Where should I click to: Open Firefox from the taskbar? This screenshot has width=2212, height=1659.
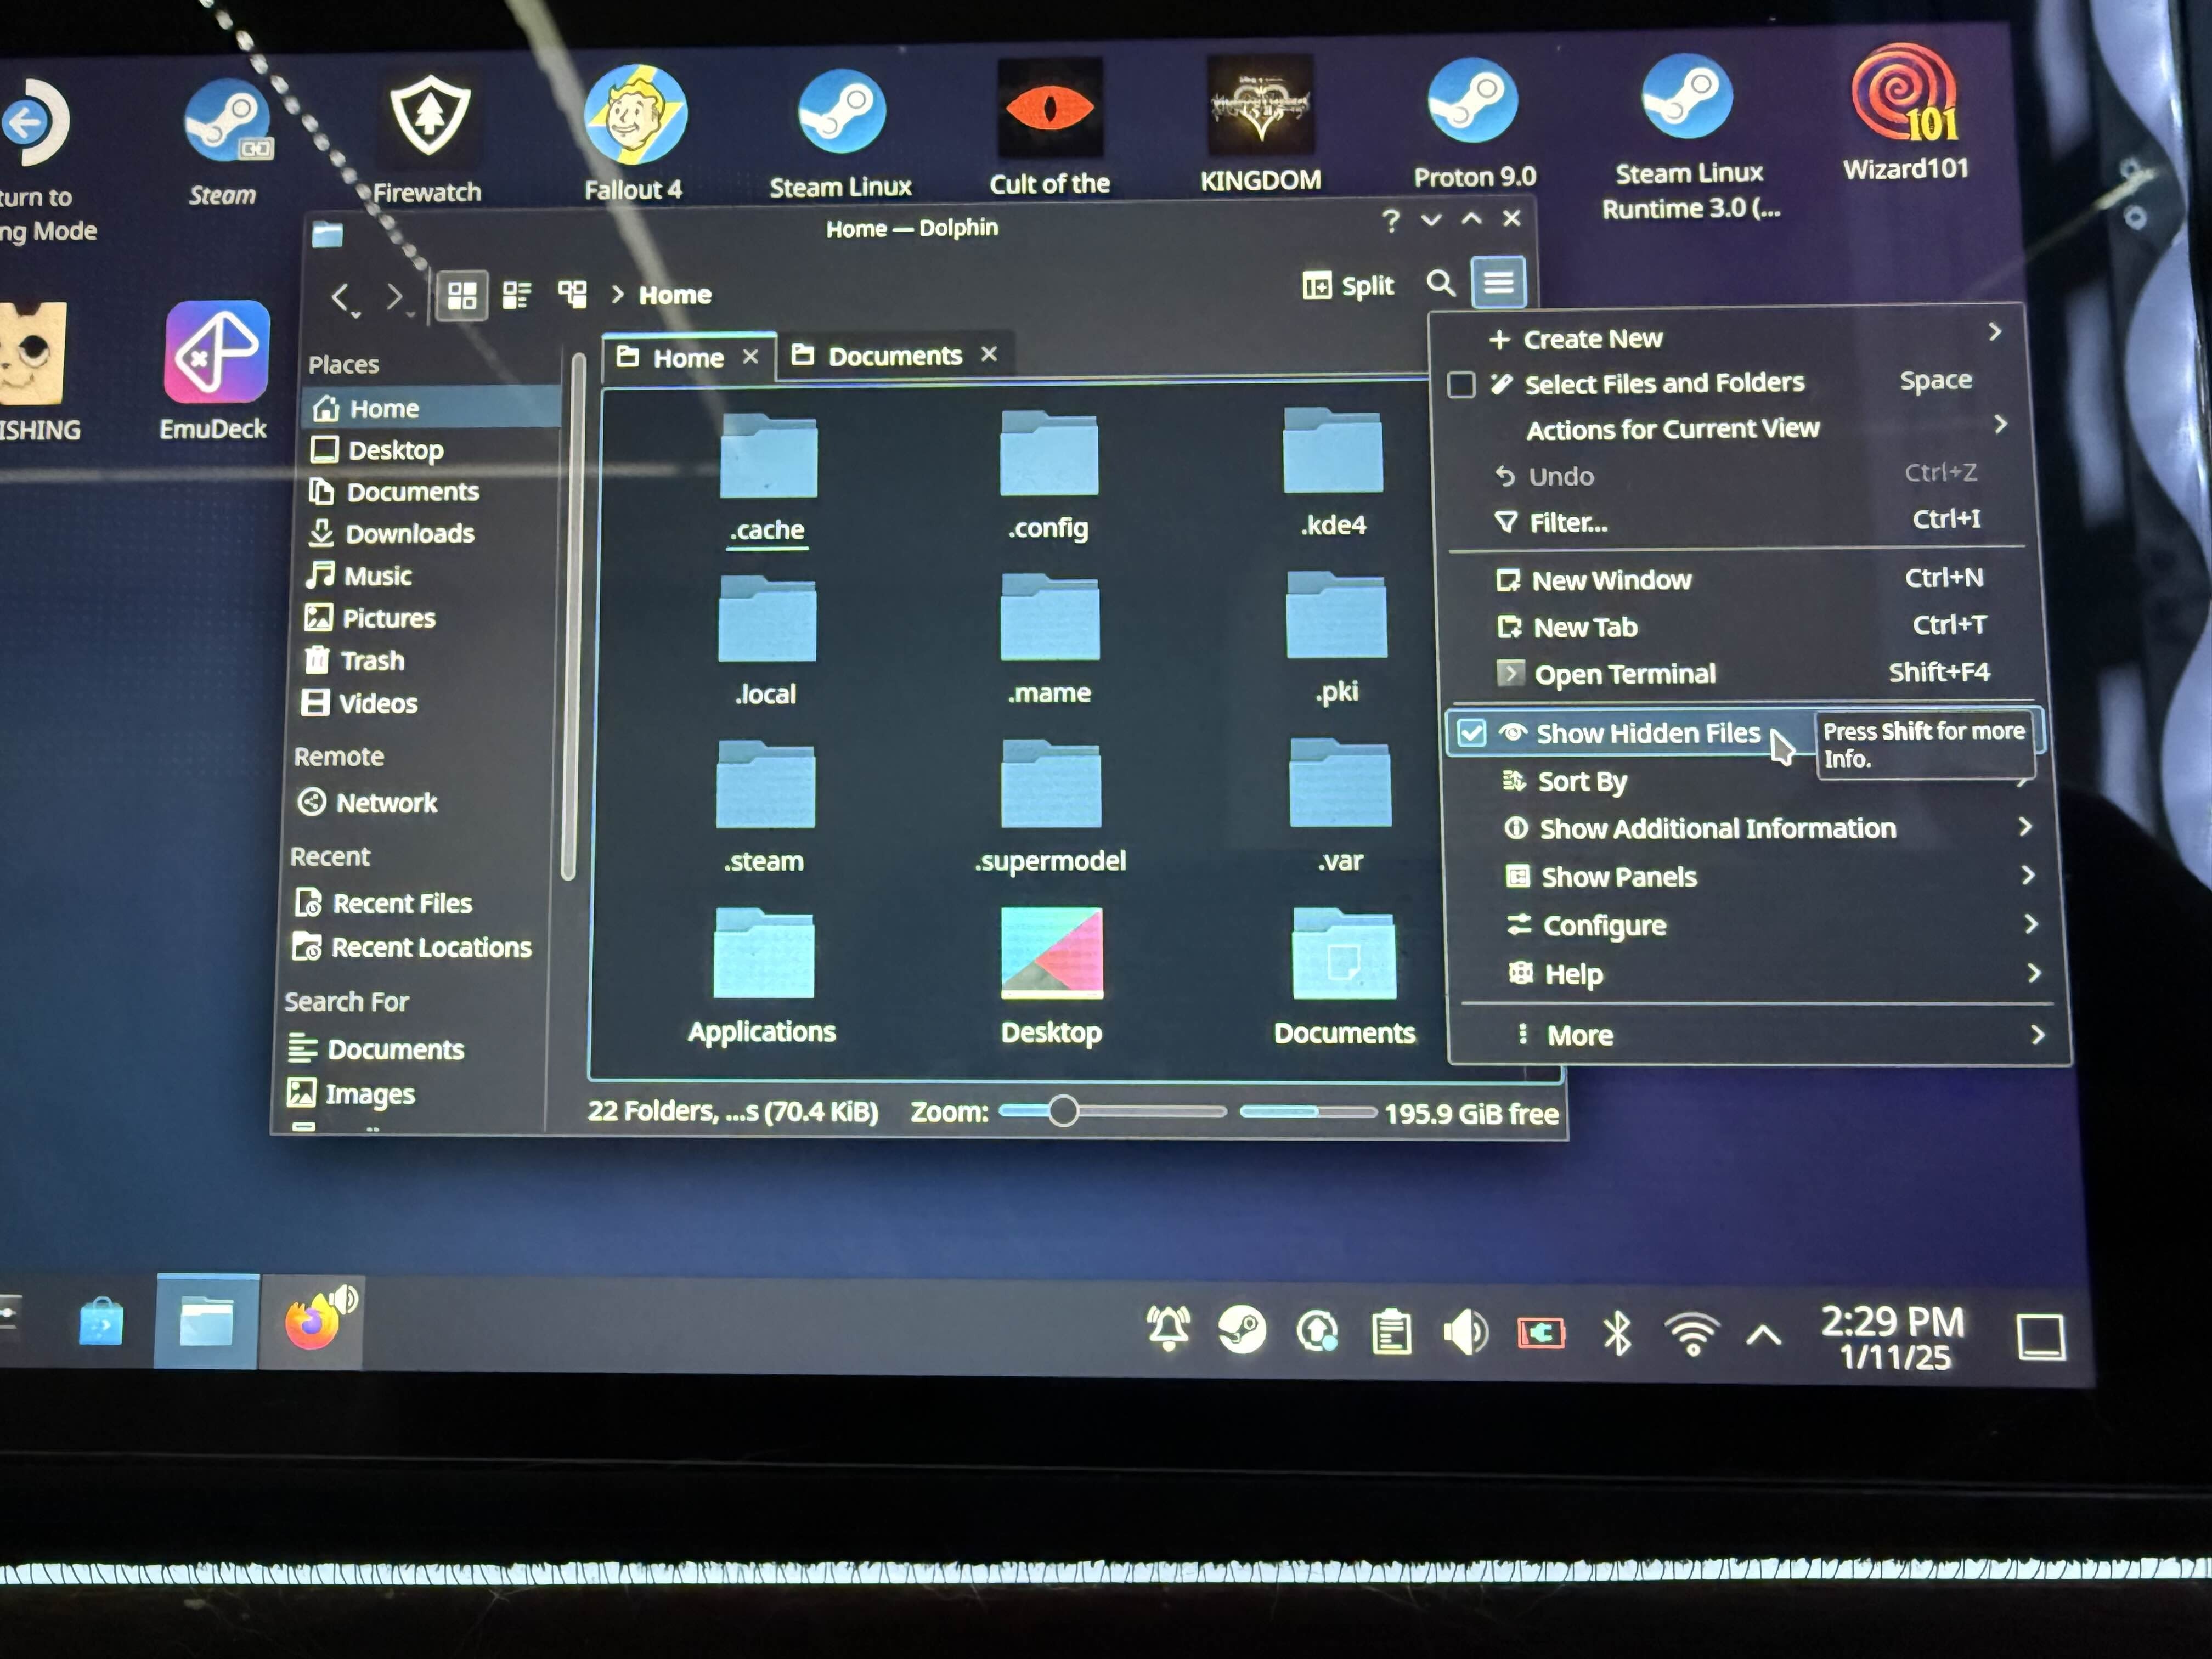click(312, 1323)
